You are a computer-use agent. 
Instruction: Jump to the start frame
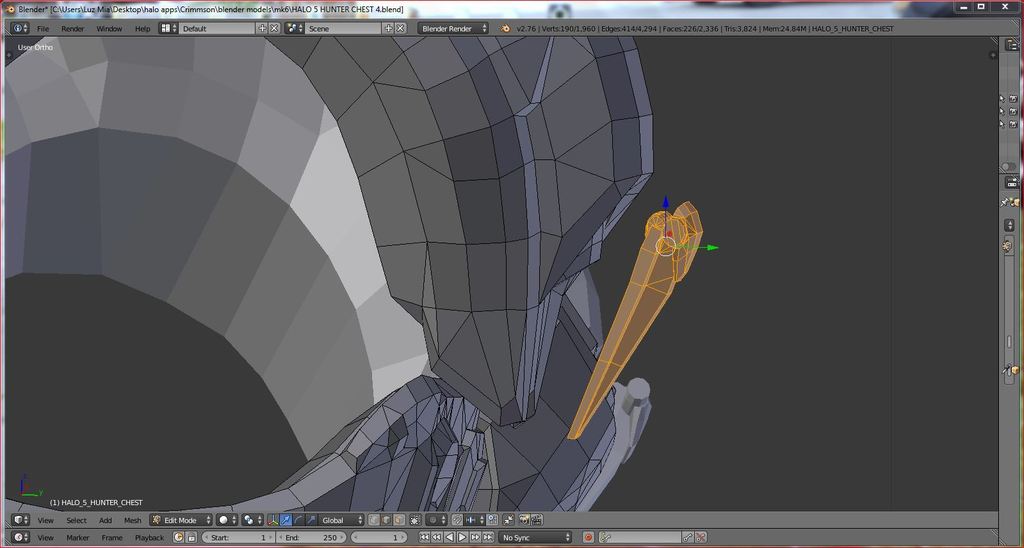[424, 537]
